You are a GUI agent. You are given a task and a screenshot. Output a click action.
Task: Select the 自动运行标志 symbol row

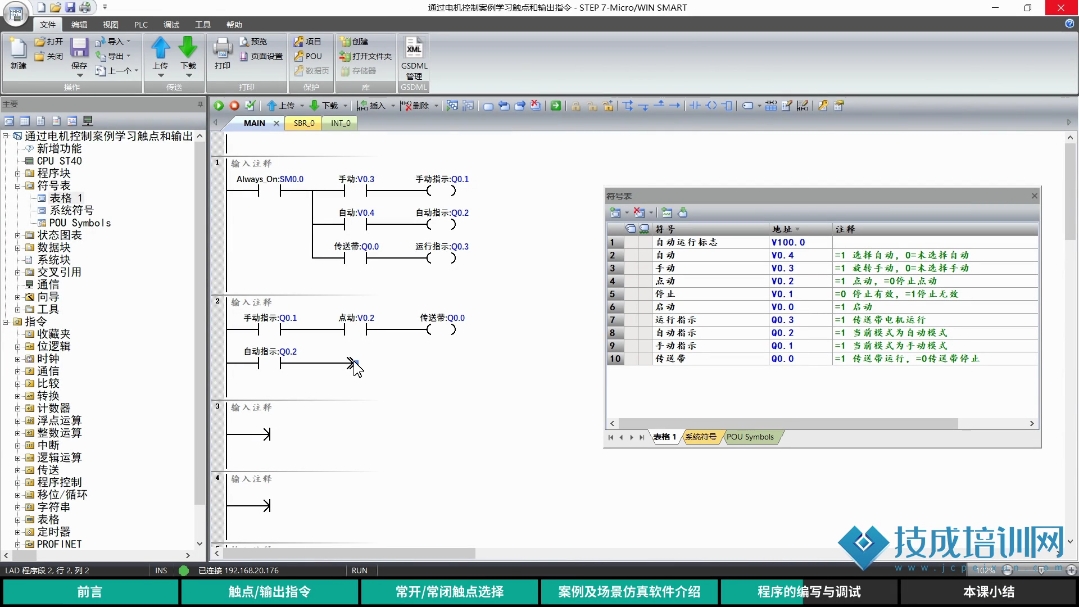pyautogui.click(x=822, y=242)
